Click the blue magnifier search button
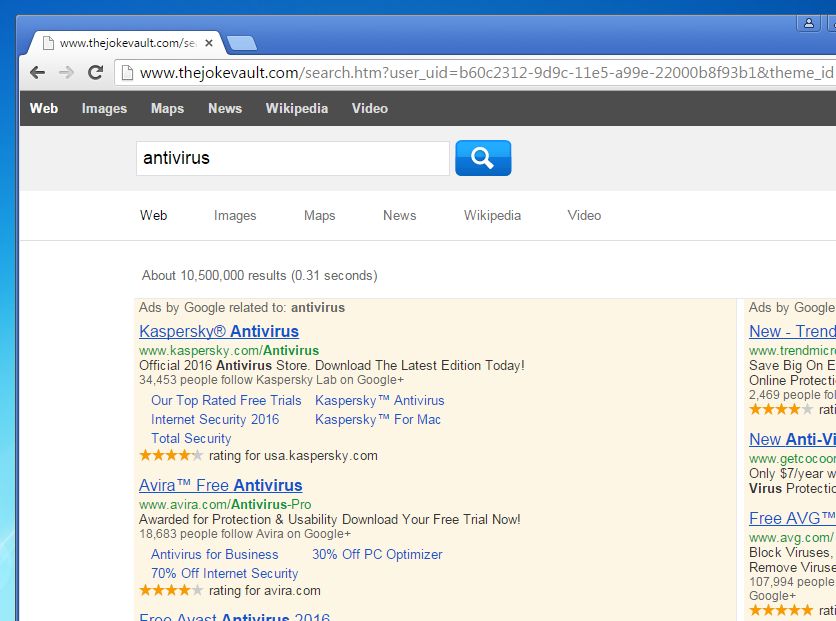Viewport: 836px width, 621px height. tap(483, 158)
